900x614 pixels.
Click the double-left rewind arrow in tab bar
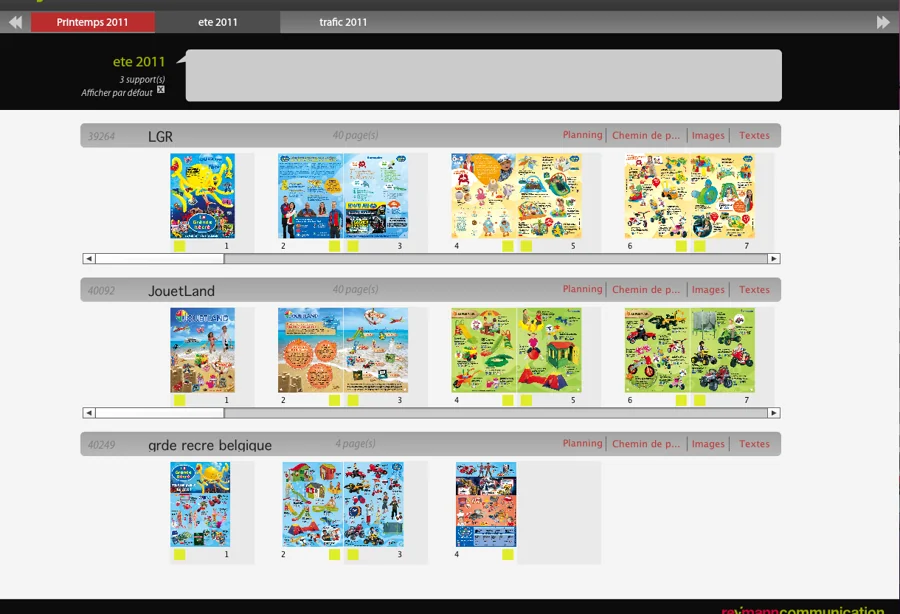pyautogui.click(x=15, y=22)
